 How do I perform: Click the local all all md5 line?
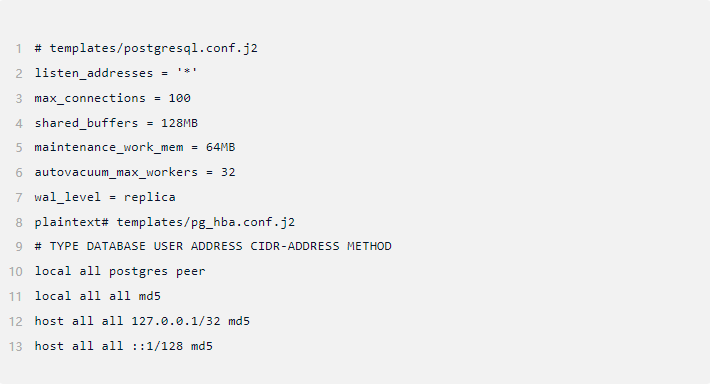point(97,296)
